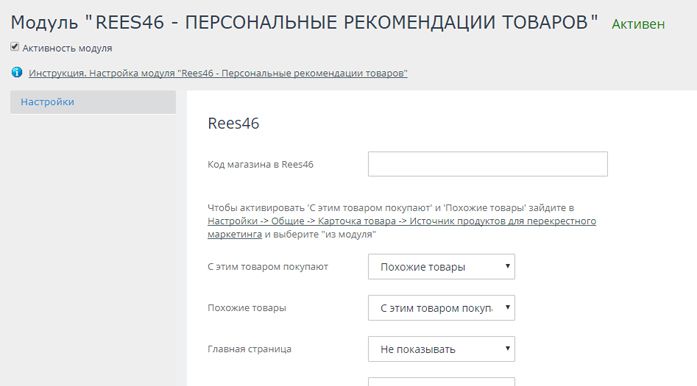Click the module title 'REES46 - ПЕРСОНАЛЬНЫЕ РЕКОМЕНДАЦИИ ТОВАРОВ'
697x386 pixels.
[x=304, y=22]
